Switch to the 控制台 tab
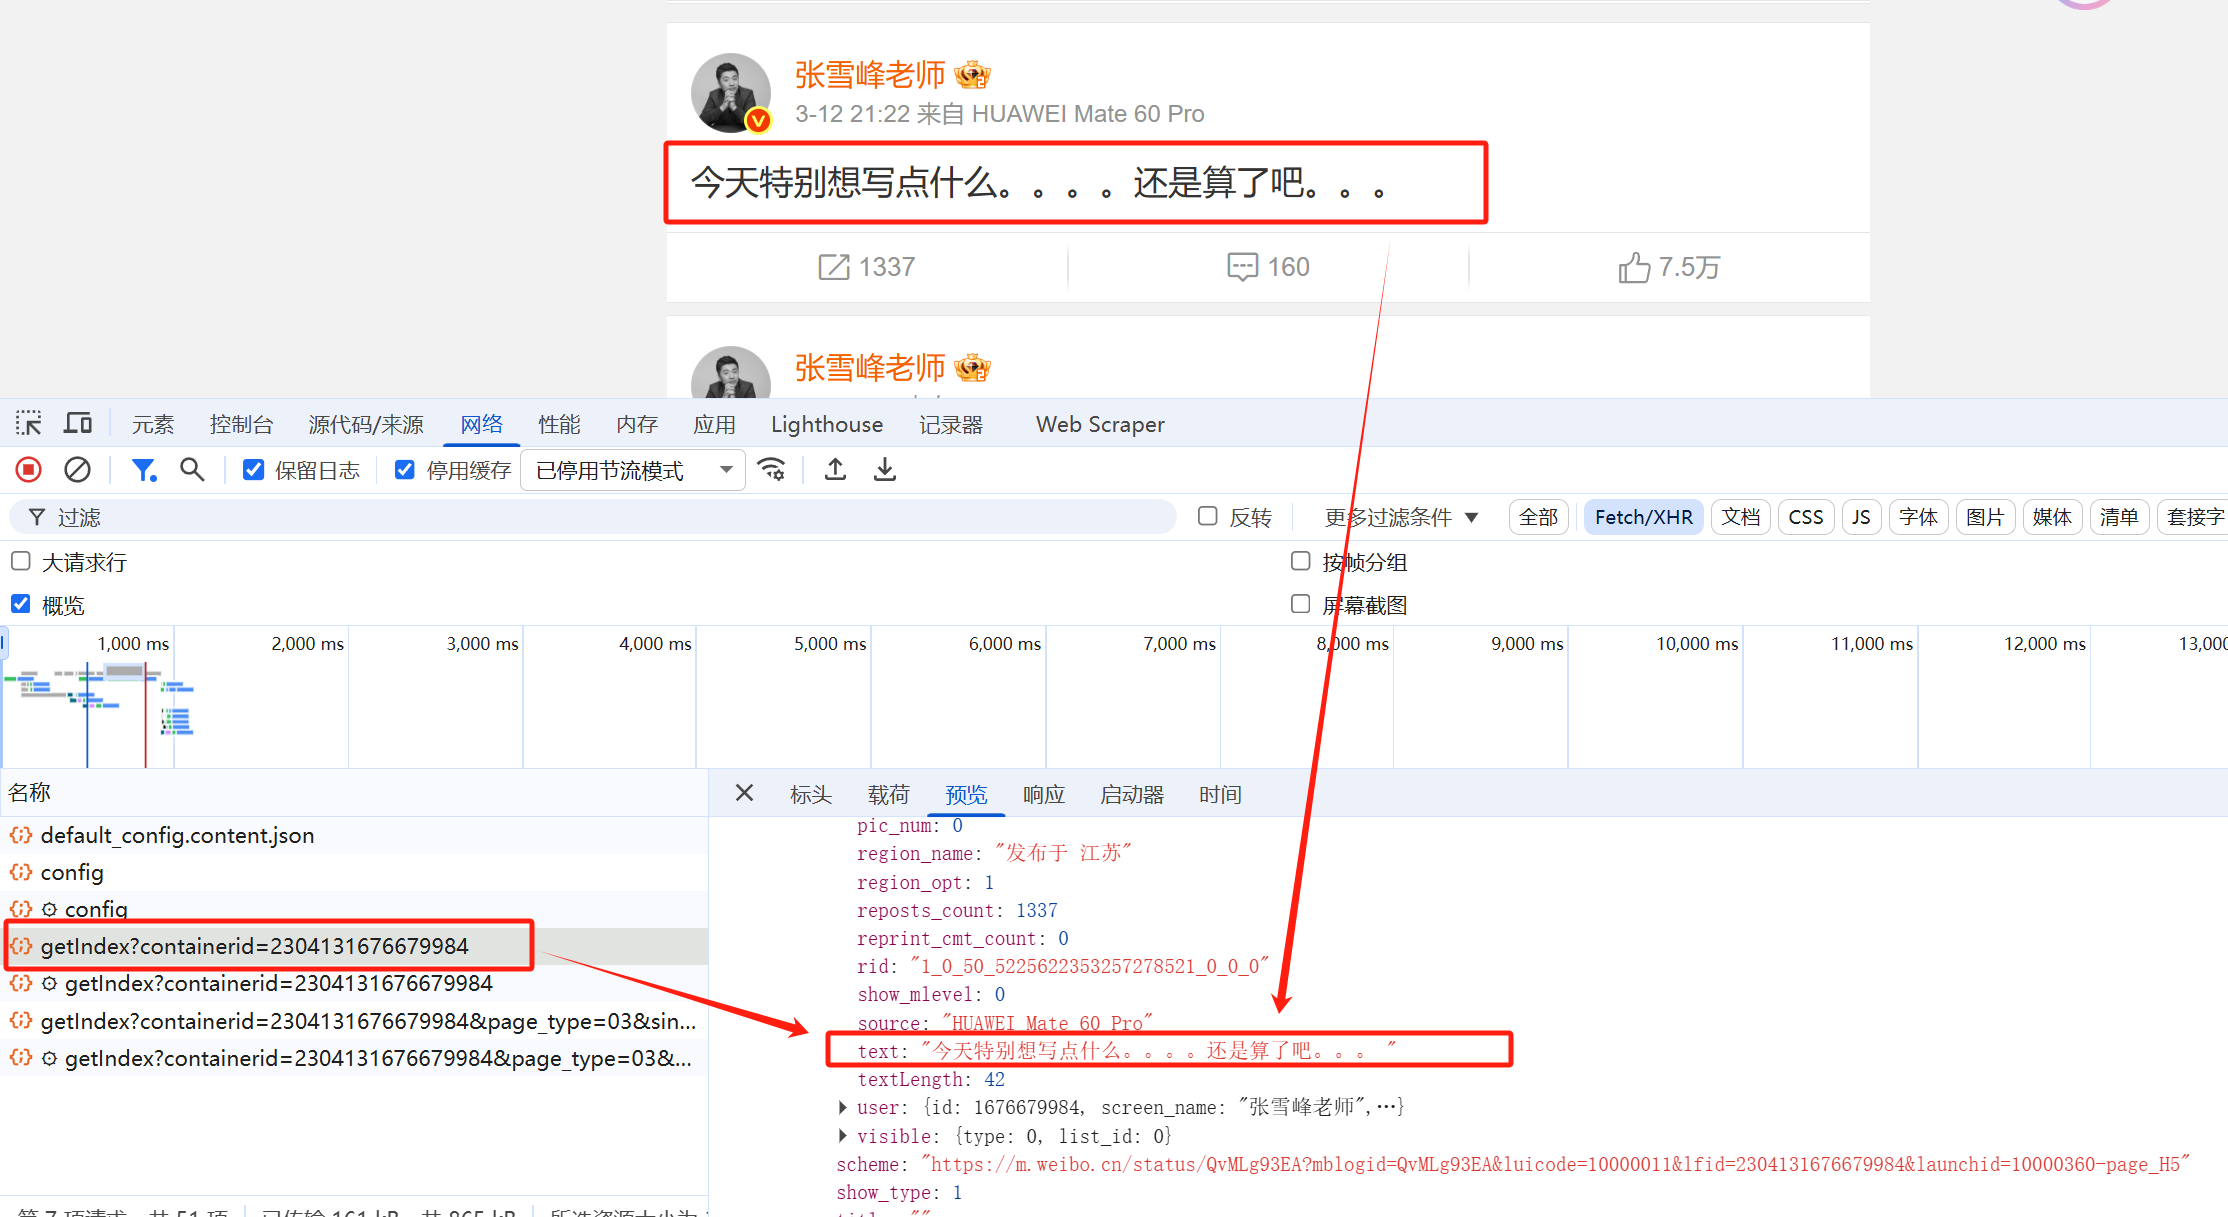The height and width of the screenshot is (1217, 2228). coord(241,424)
